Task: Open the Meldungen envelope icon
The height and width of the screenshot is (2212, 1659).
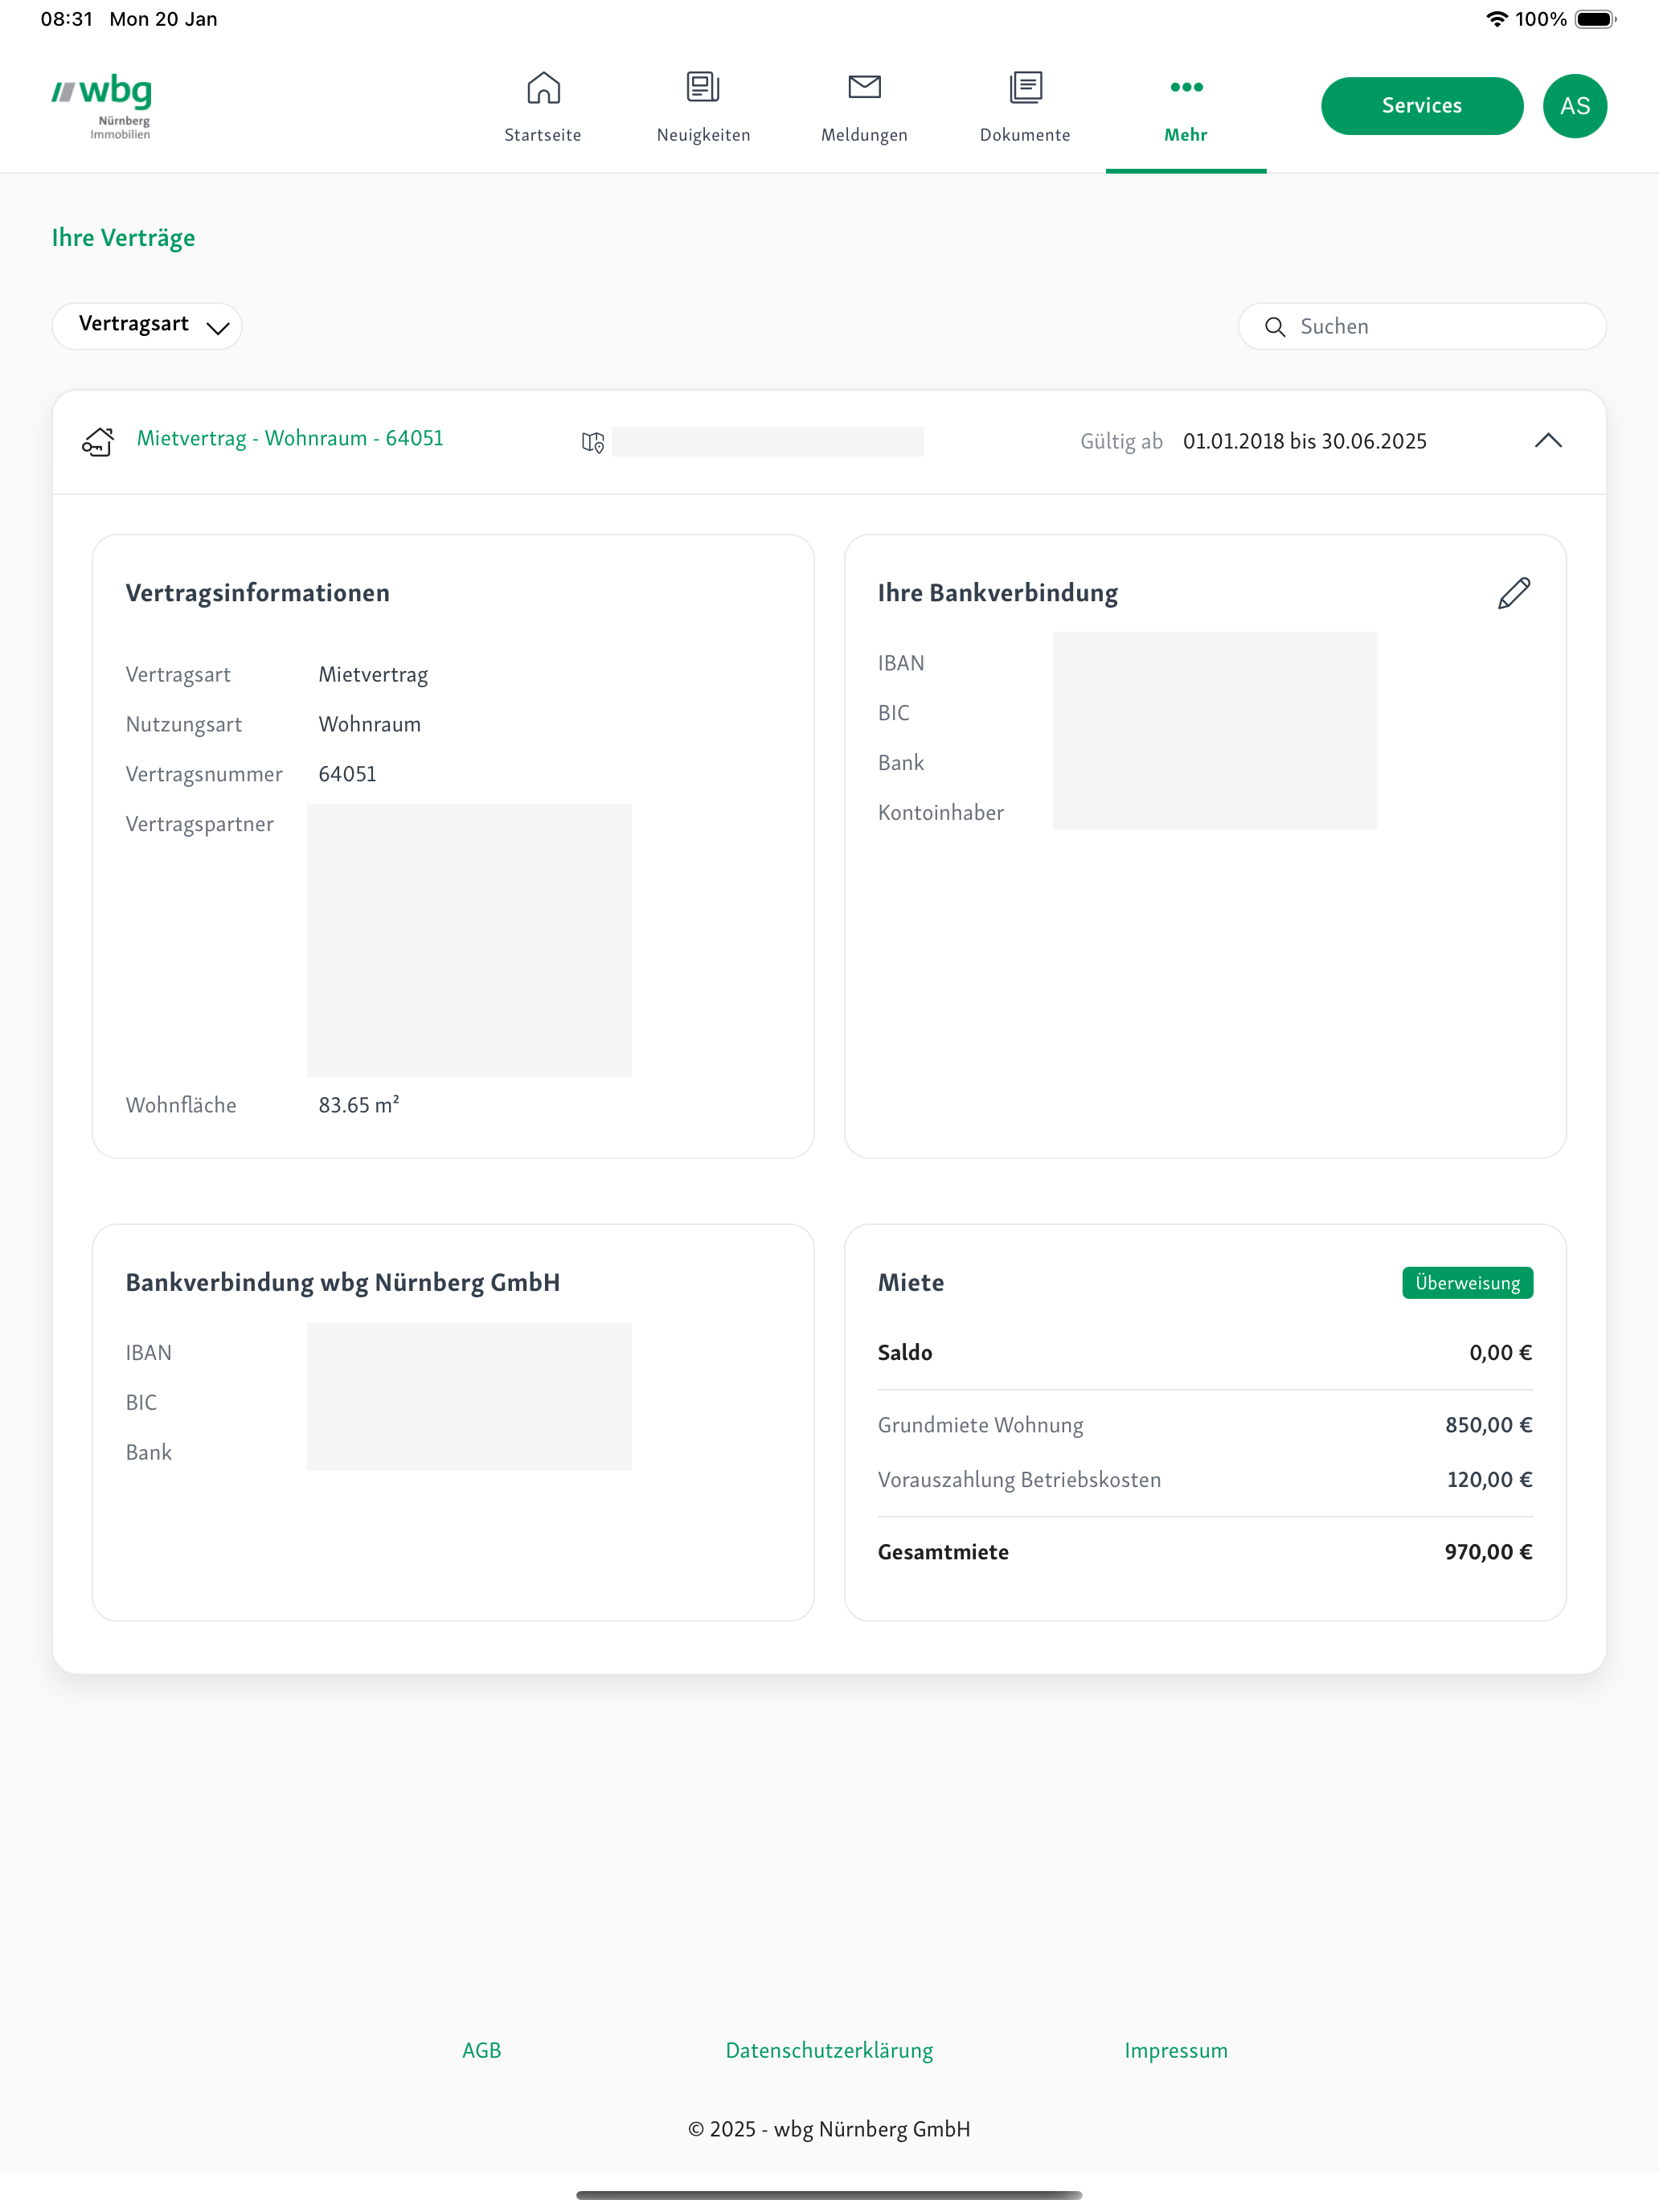Action: coord(864,87)
